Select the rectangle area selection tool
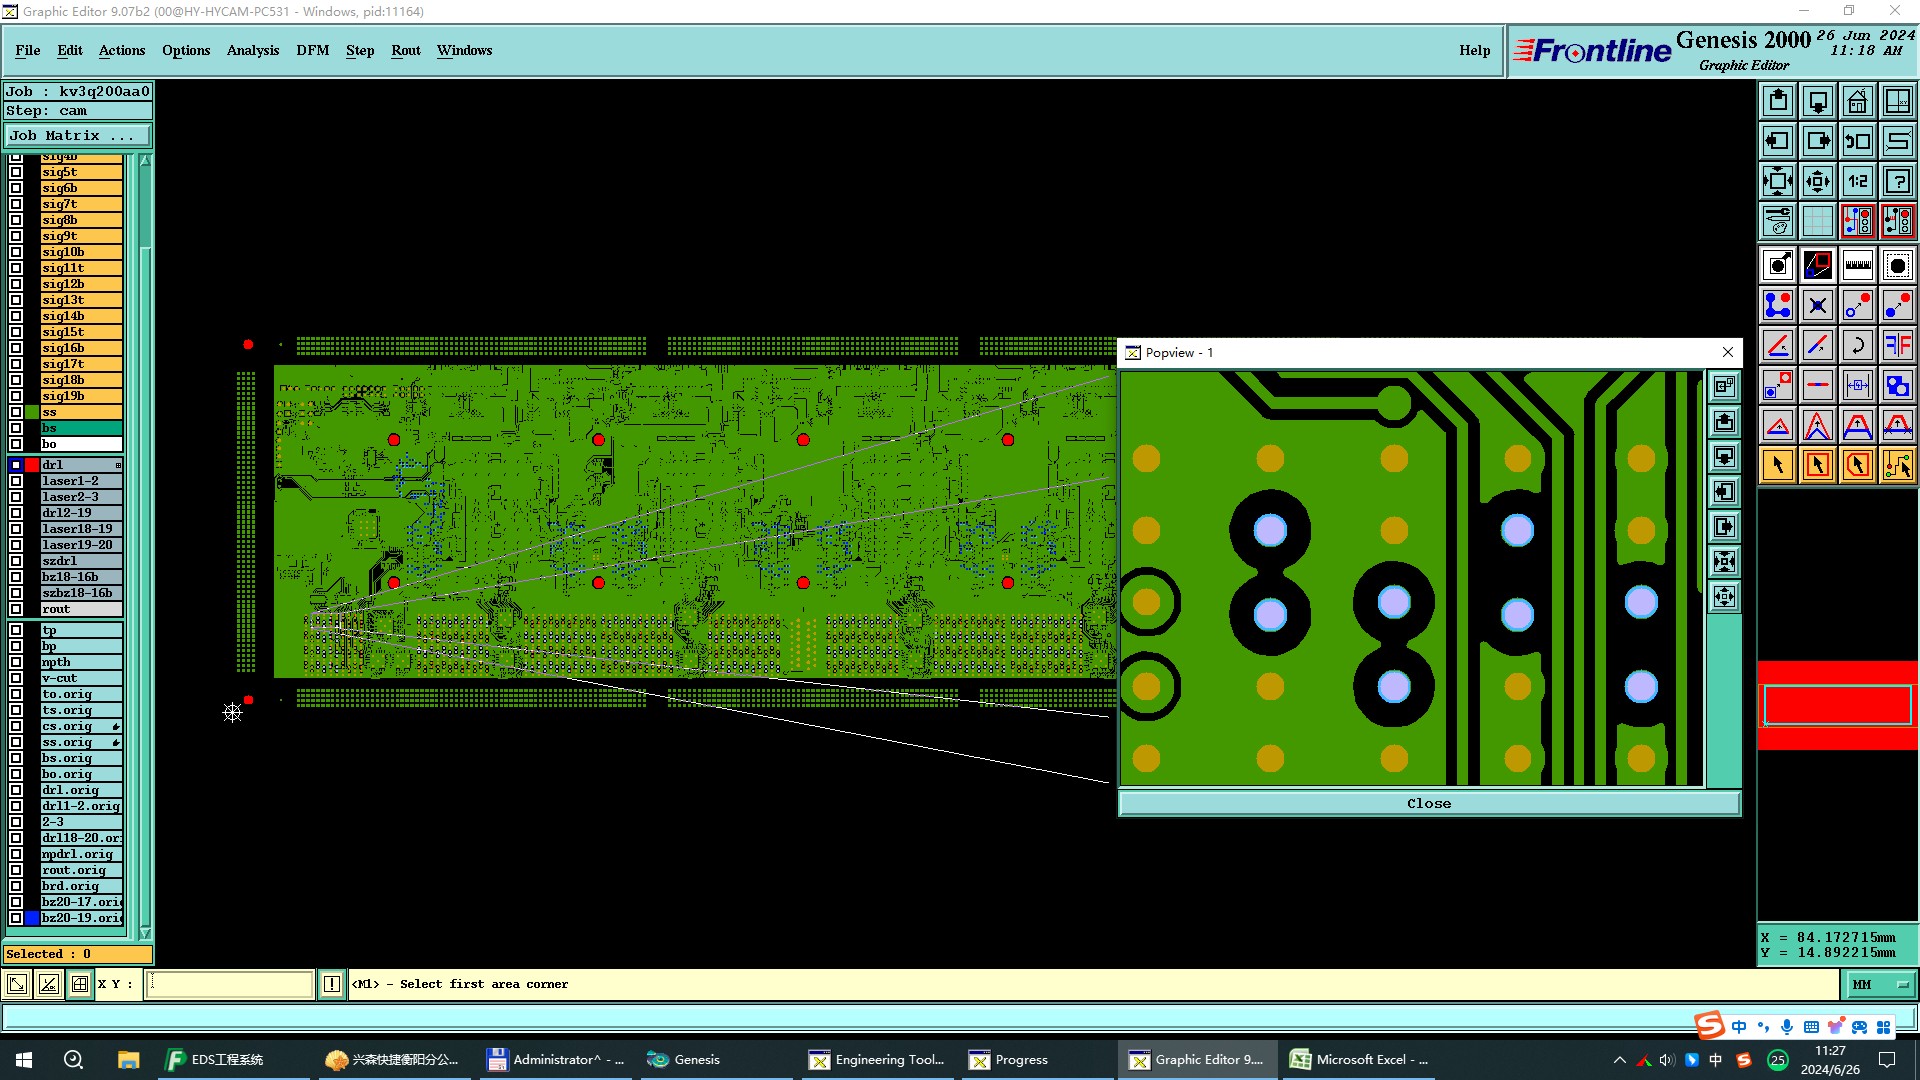The height and width of the screenshot is (1080, 1920). point(1818,465)
